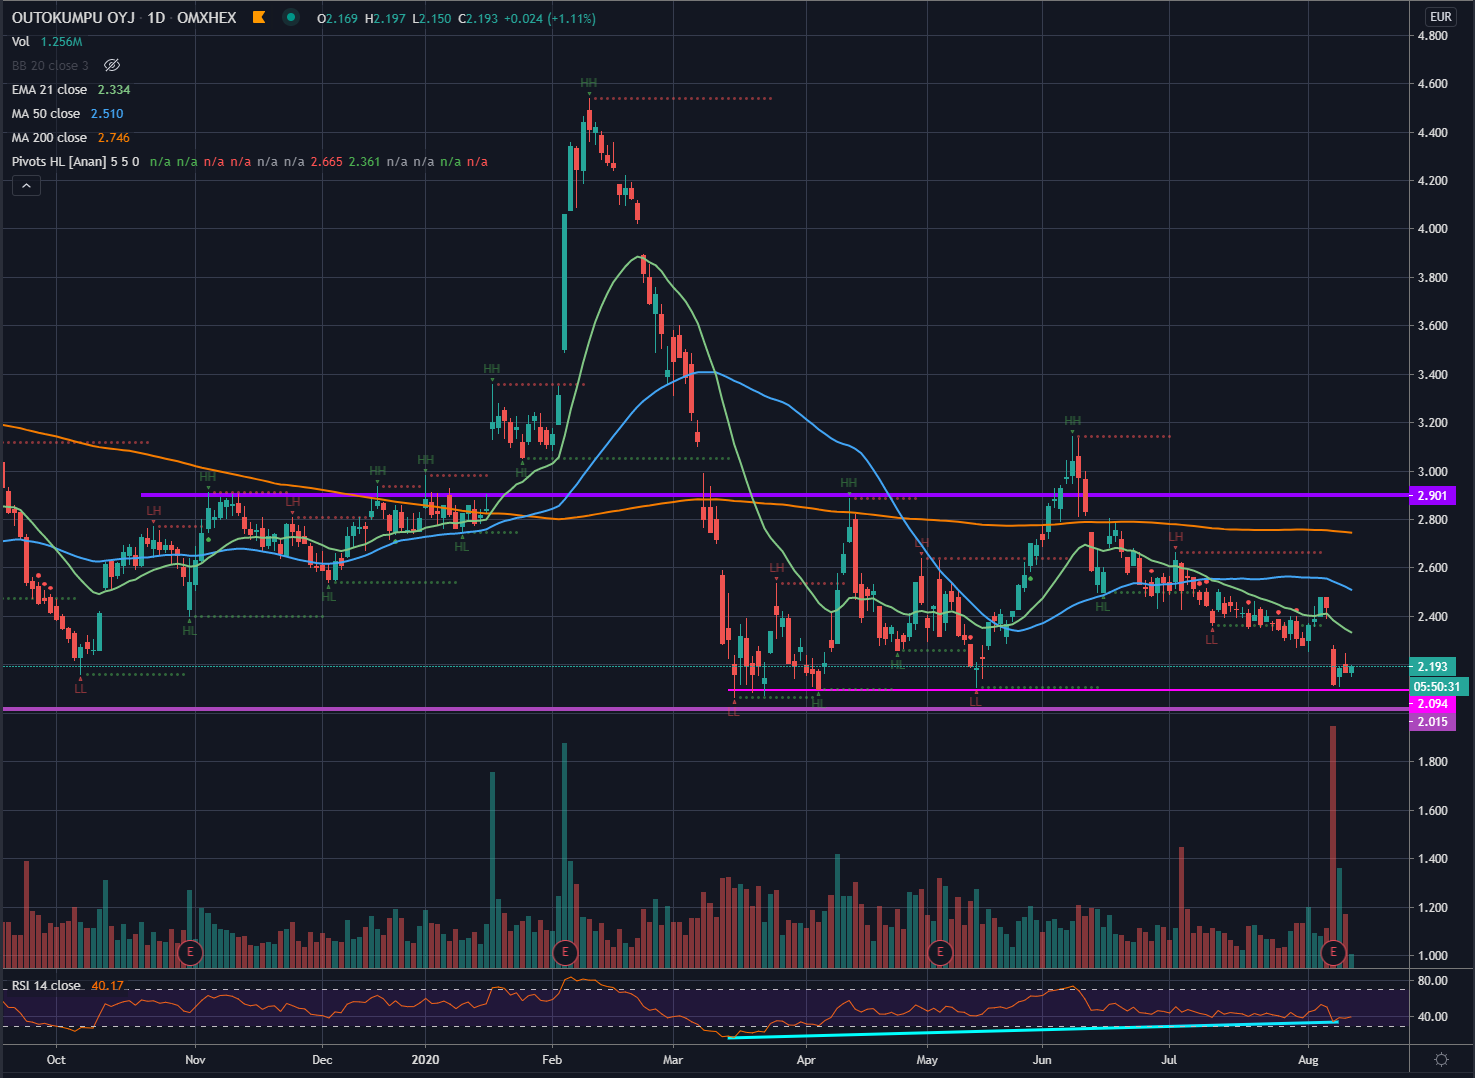Image resolution: width=1475 pixels, height=1078 pixels.
Task: Select the MA 50 close indicator legend
Action: point(46,114)
